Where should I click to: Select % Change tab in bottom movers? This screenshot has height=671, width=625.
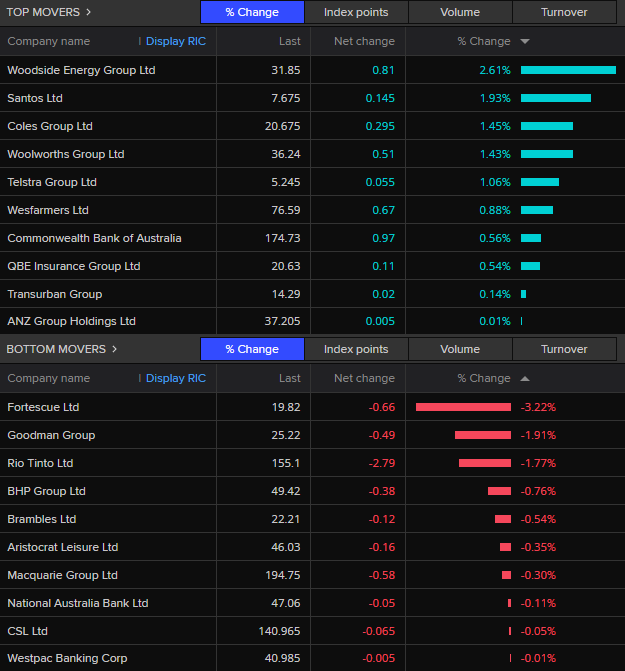[x=252, y=349]
